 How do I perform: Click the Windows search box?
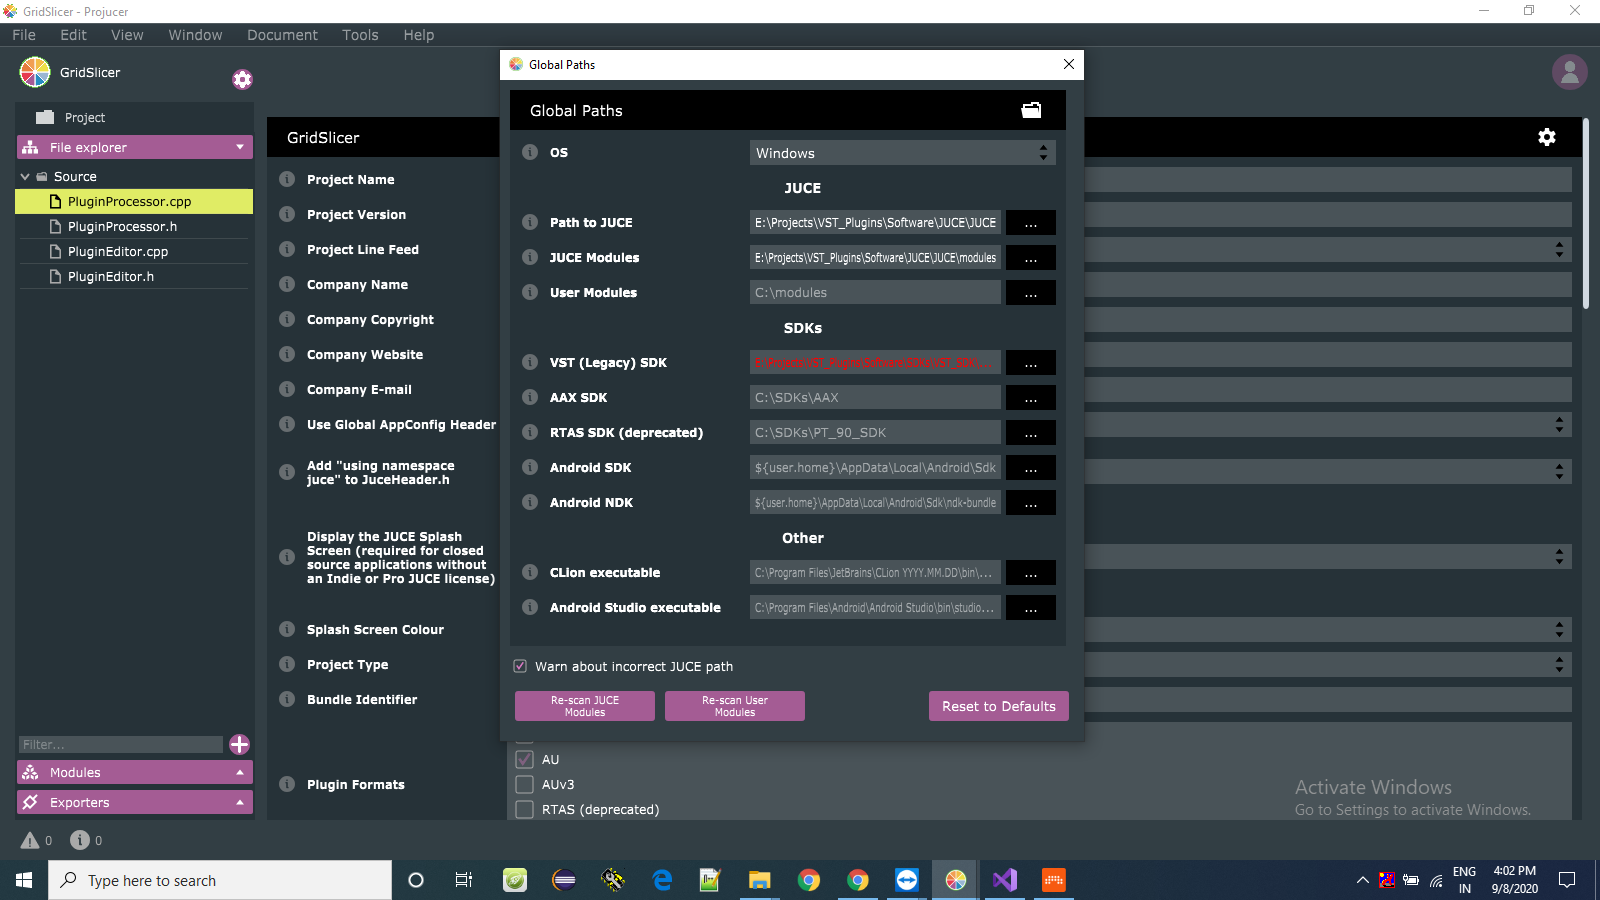coord(220,880)
